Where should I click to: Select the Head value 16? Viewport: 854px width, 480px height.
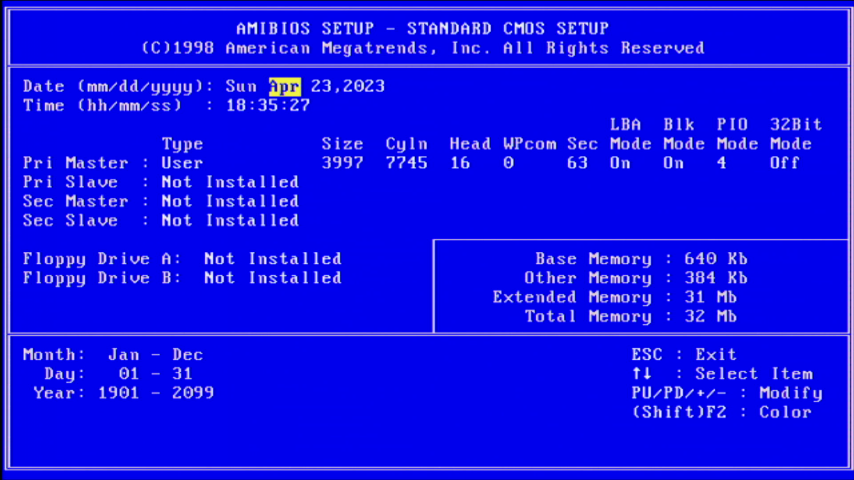(x=459, y=163)
